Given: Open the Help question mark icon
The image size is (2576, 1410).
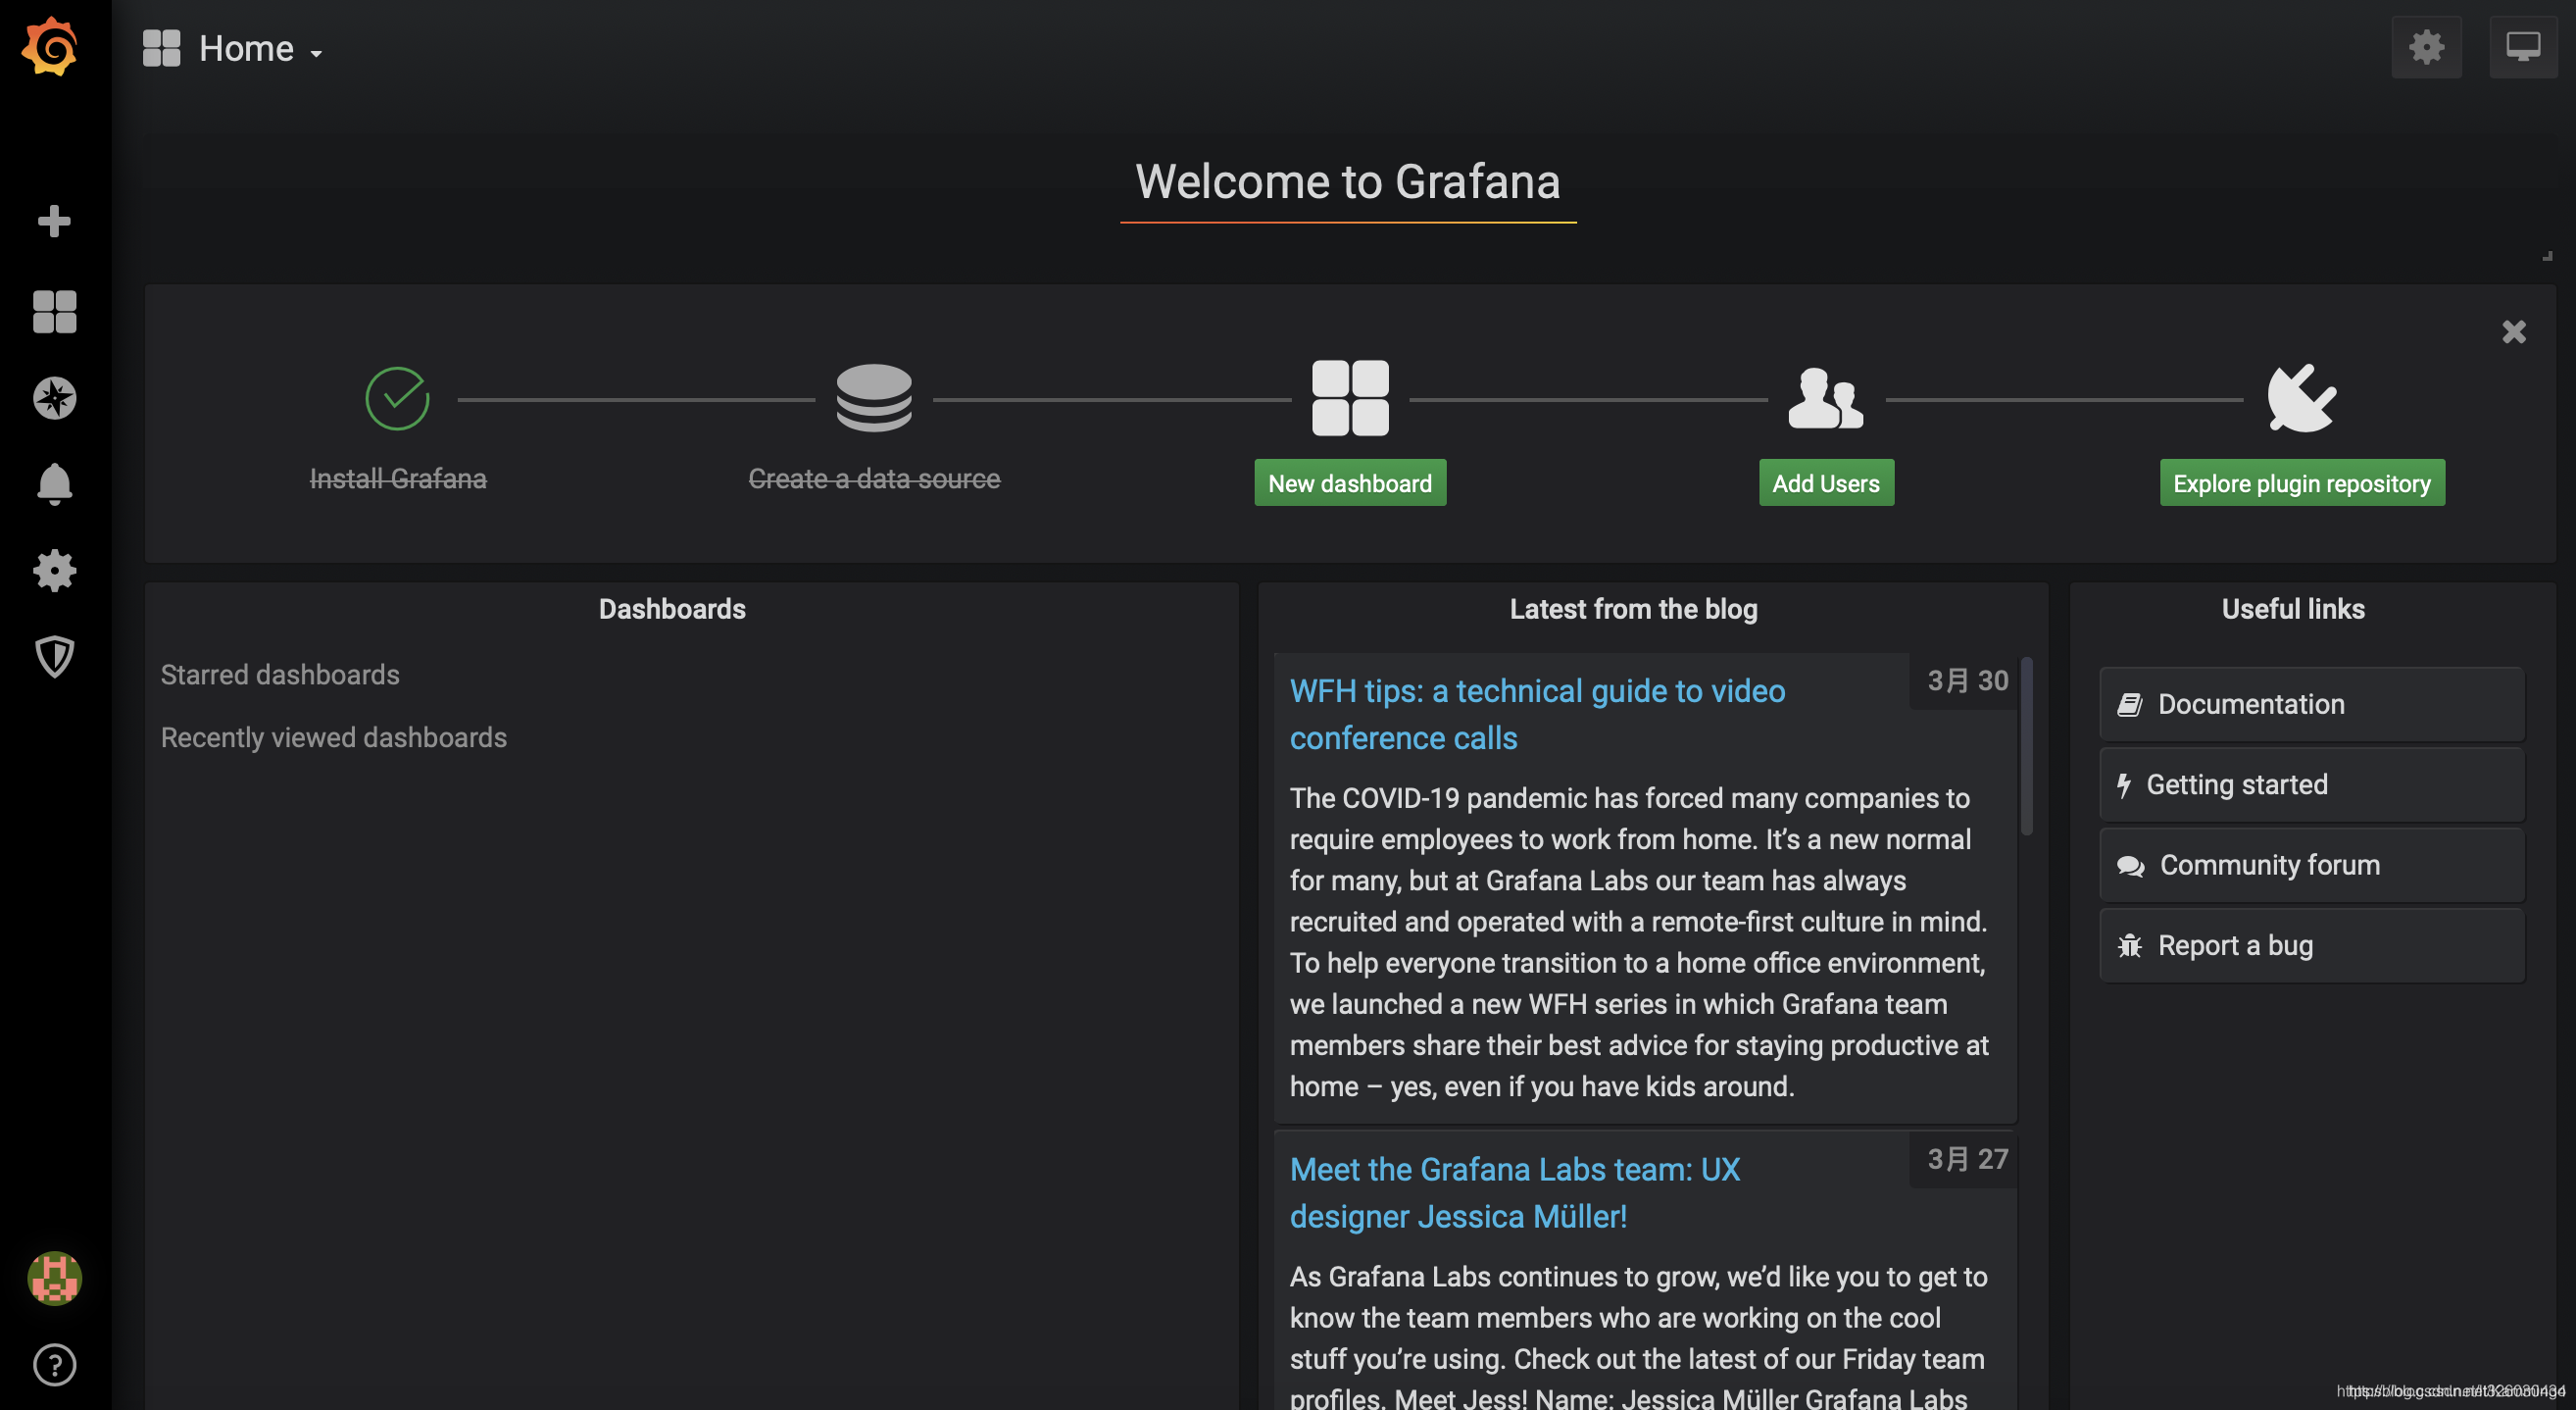Looking at the screenshot, I should 54,1364.
